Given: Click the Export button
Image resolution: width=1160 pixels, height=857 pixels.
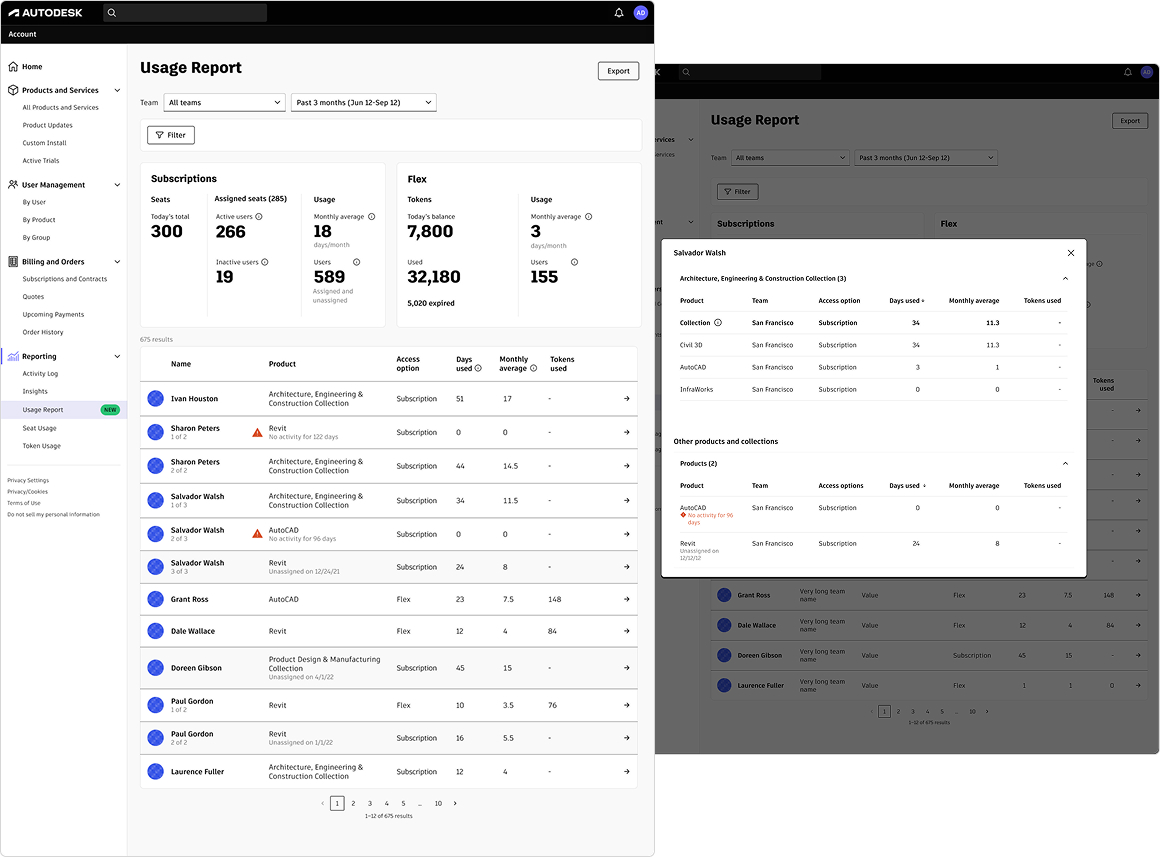Looking at the screenshot, I should click(618, 71).
